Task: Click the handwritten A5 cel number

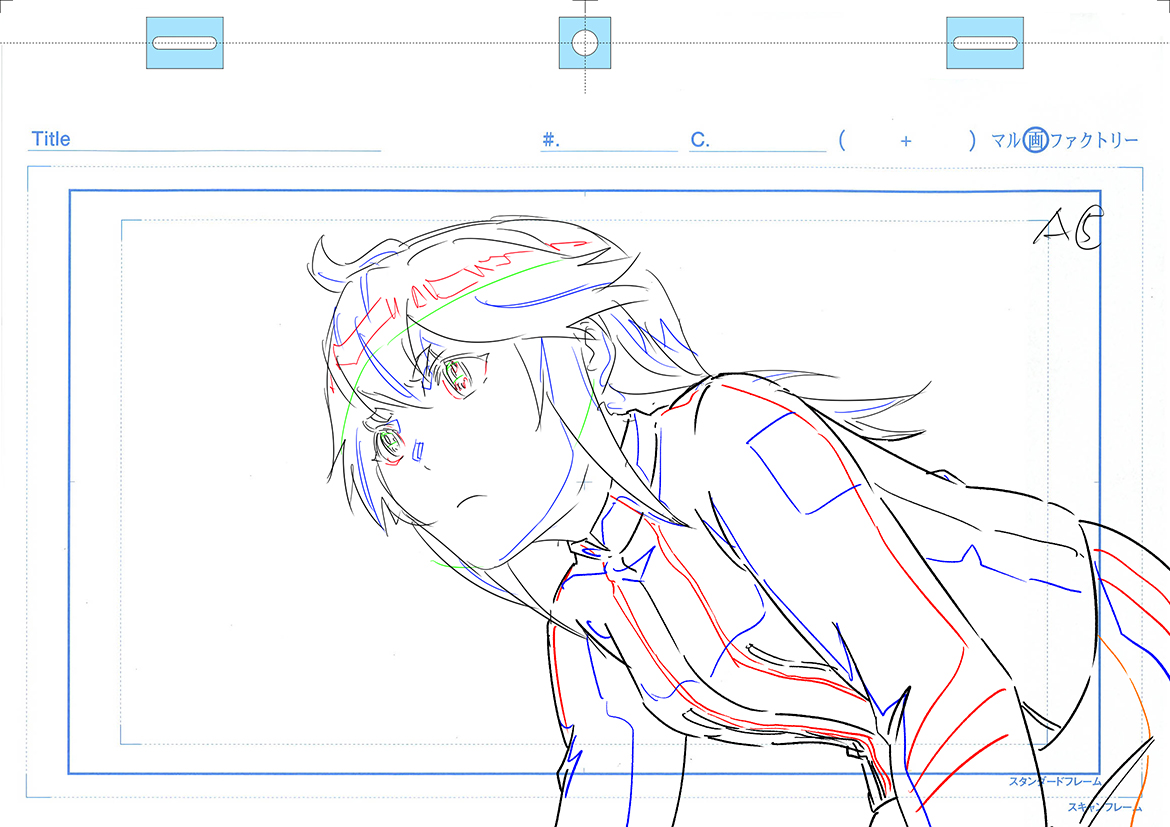Action: coord(1068,227)
